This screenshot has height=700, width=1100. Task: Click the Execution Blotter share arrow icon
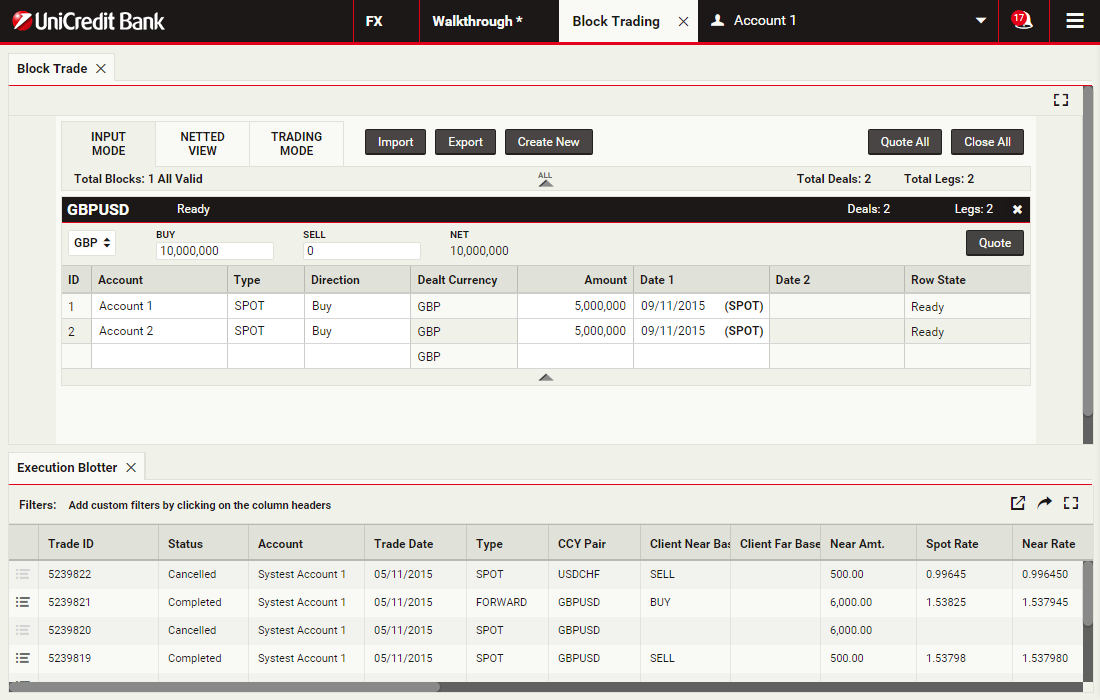coord(1044,503)
